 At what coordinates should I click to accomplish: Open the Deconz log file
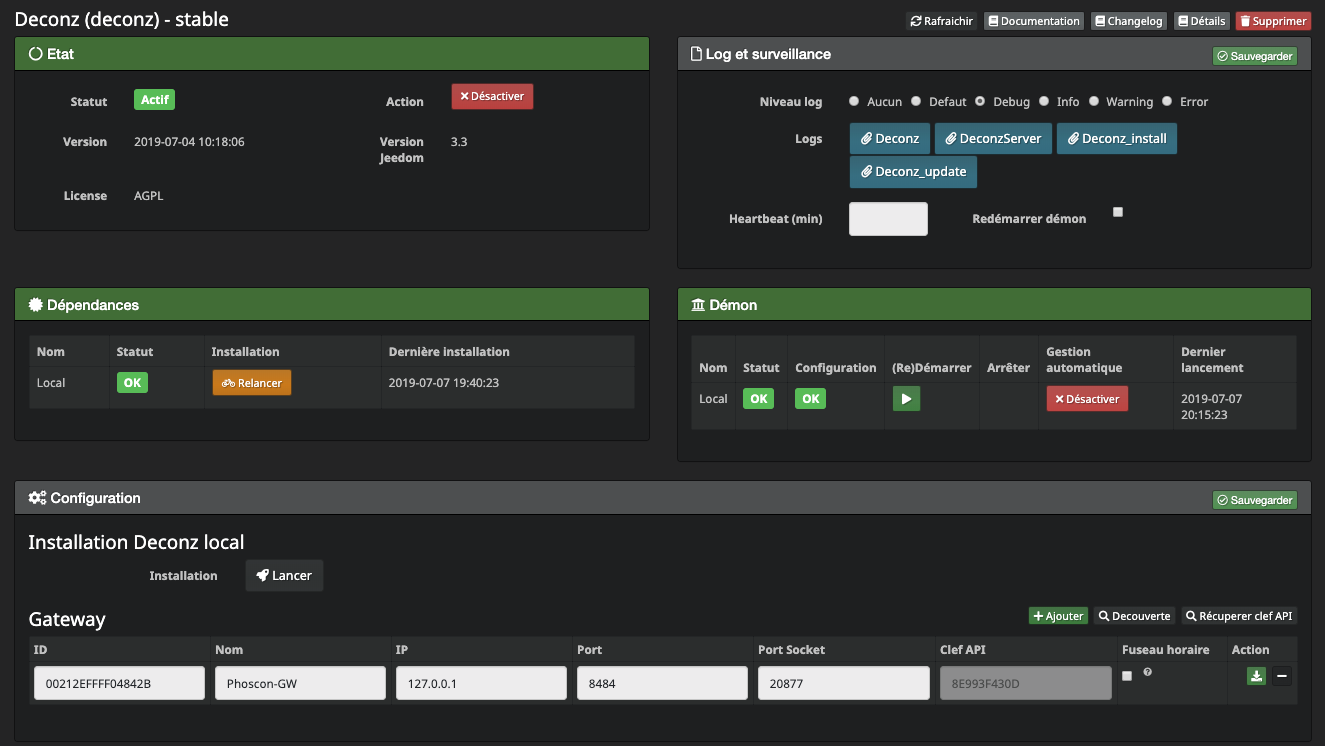(x=889, y=138)
